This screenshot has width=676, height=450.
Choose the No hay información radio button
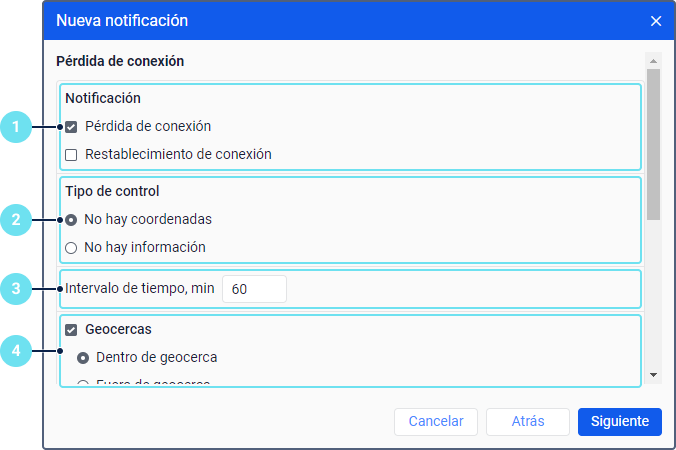coord(71,247)
